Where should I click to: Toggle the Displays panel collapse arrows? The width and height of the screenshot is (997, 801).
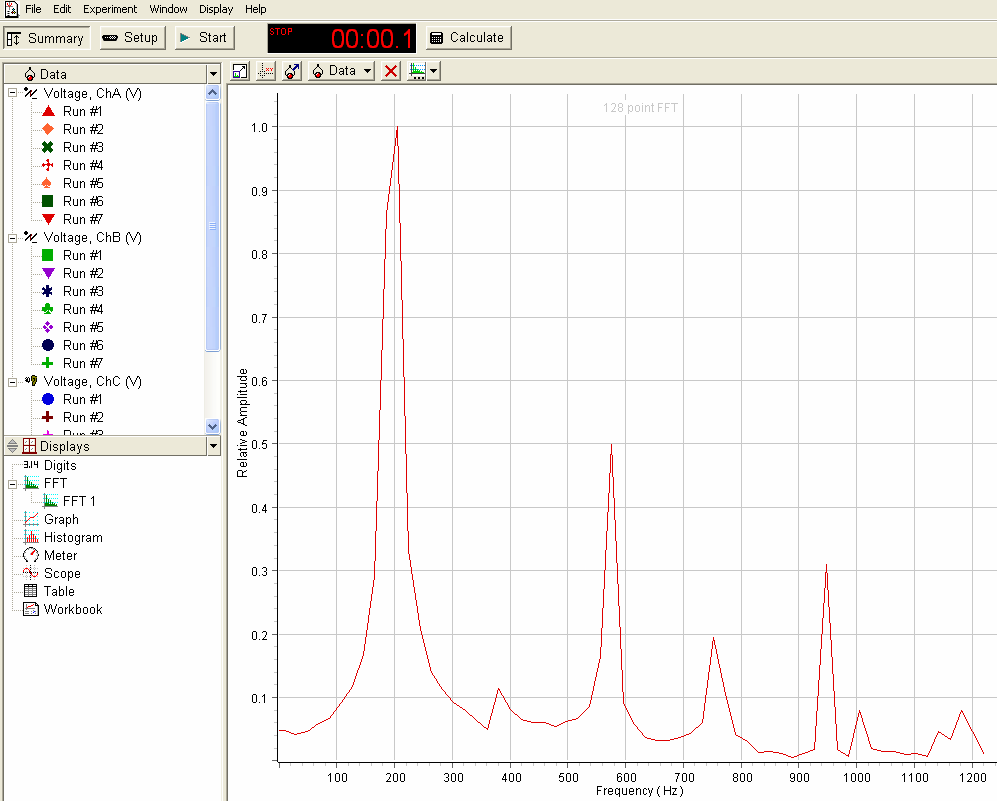[12, 446]
